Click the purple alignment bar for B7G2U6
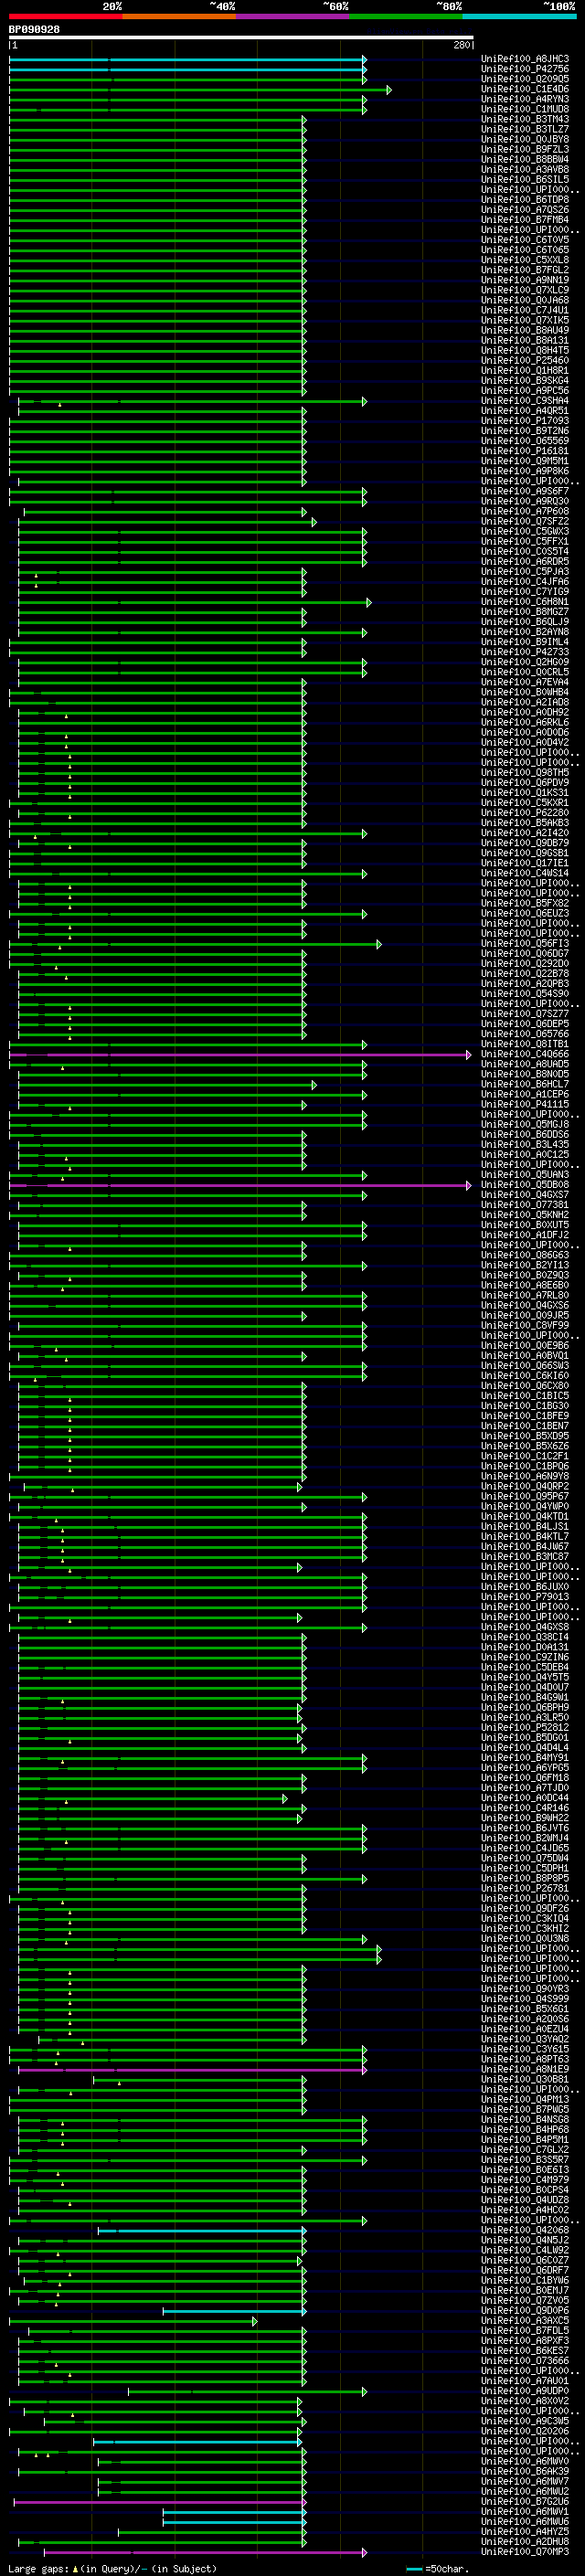This screenshot has height=2576, width=585. (x=160, y=2502)
